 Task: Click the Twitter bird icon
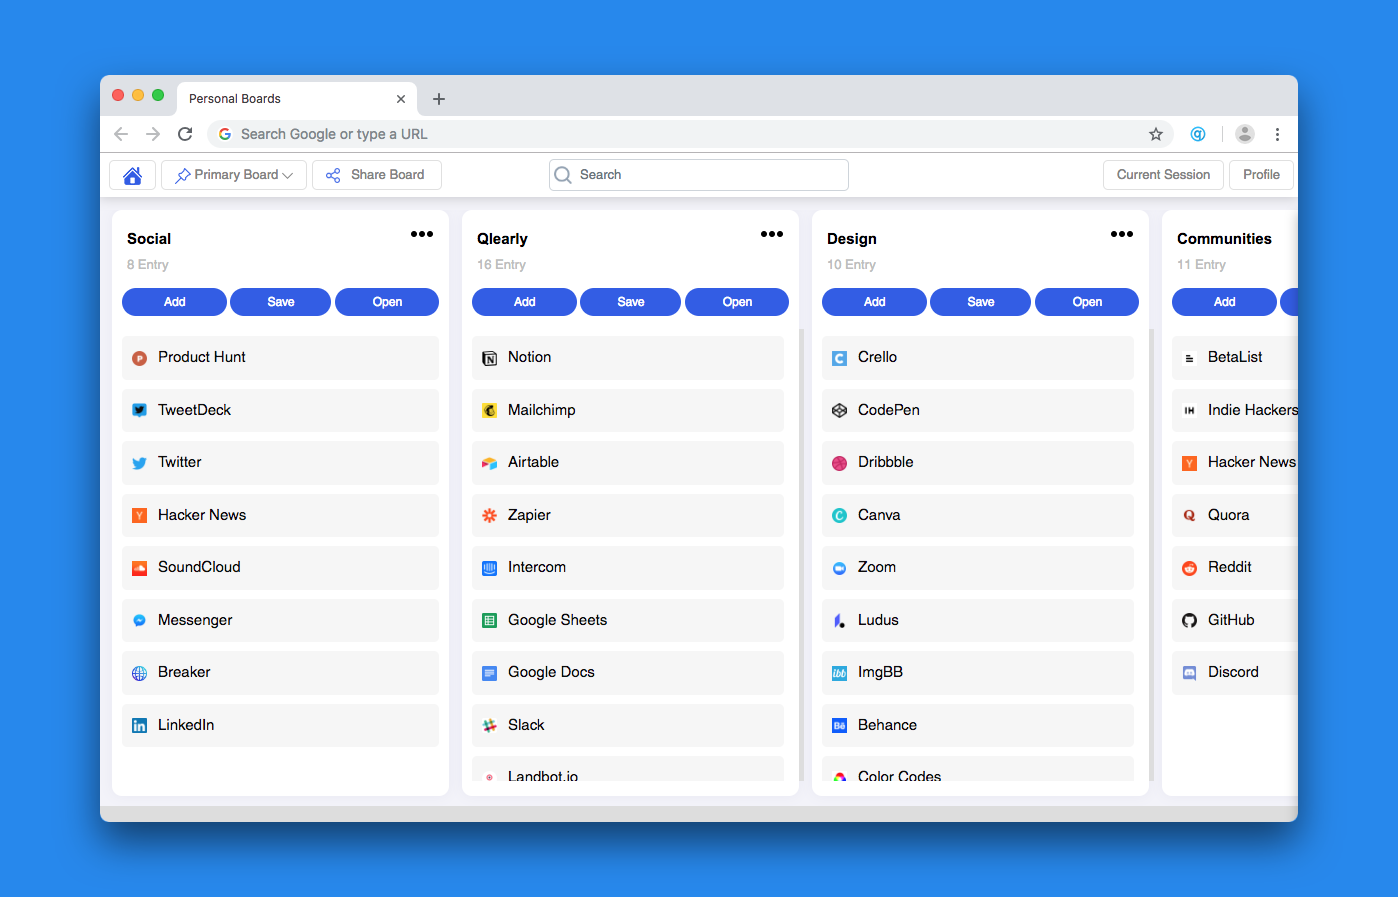(140, 463)
